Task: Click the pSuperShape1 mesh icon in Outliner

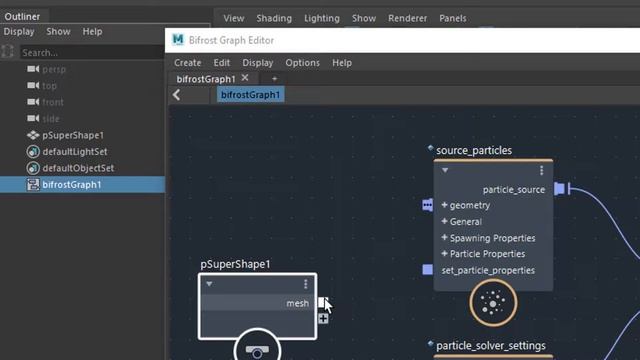Action: [33, 135]
